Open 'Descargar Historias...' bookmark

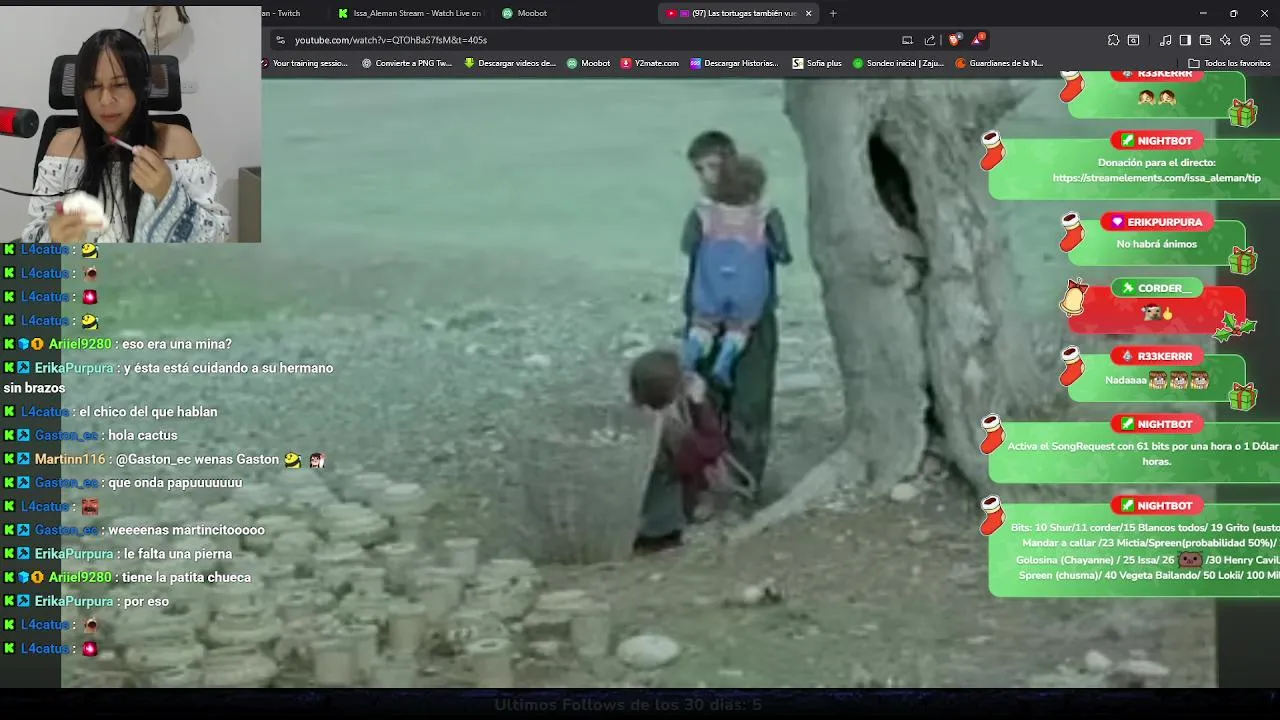pyautogui.click(x=734, y=63)
